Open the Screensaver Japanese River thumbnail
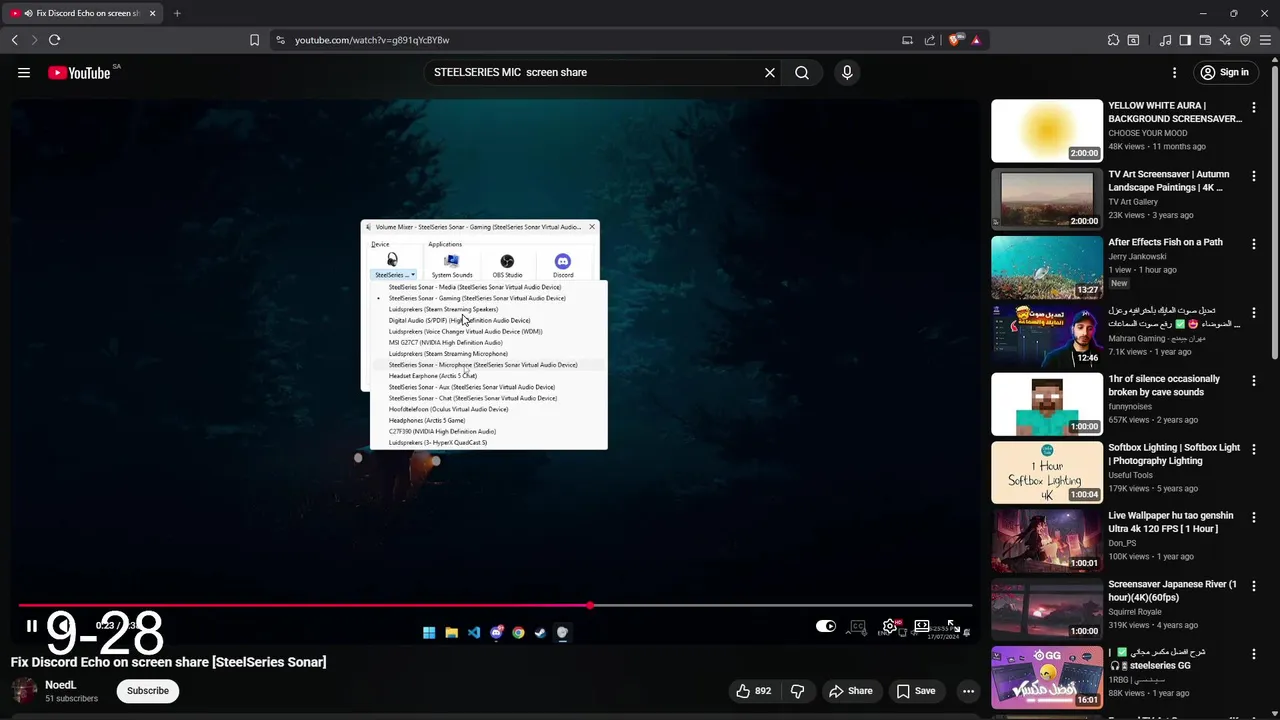 click(x=1047, y=609)
